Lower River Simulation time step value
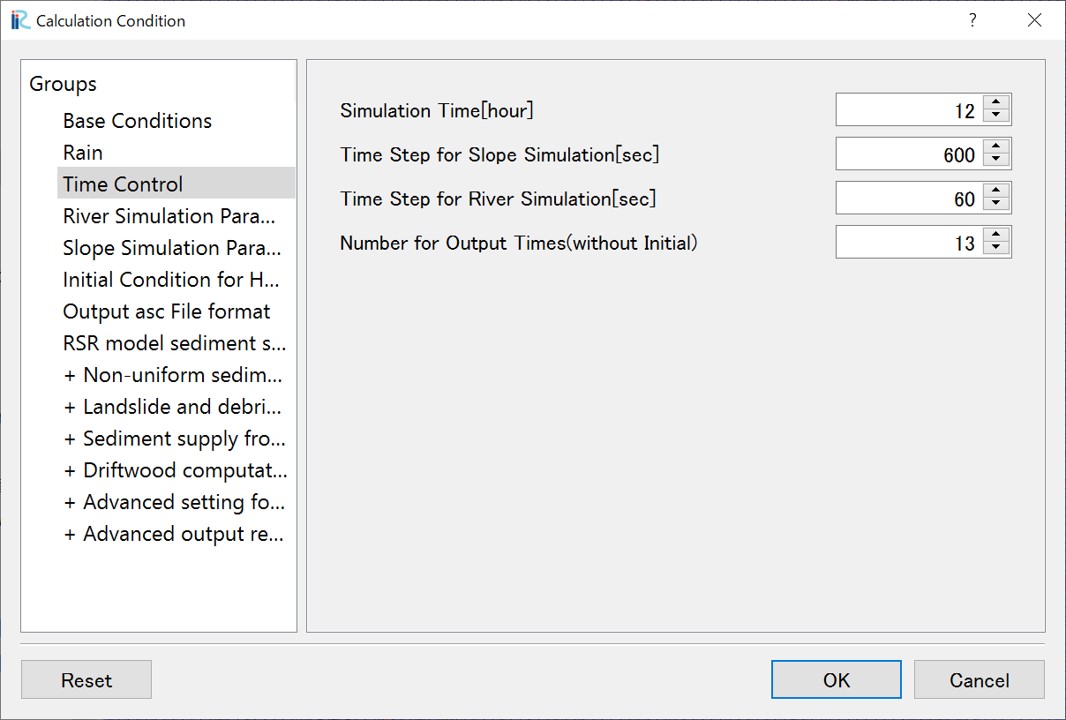1066x720 pixels. 996,205
